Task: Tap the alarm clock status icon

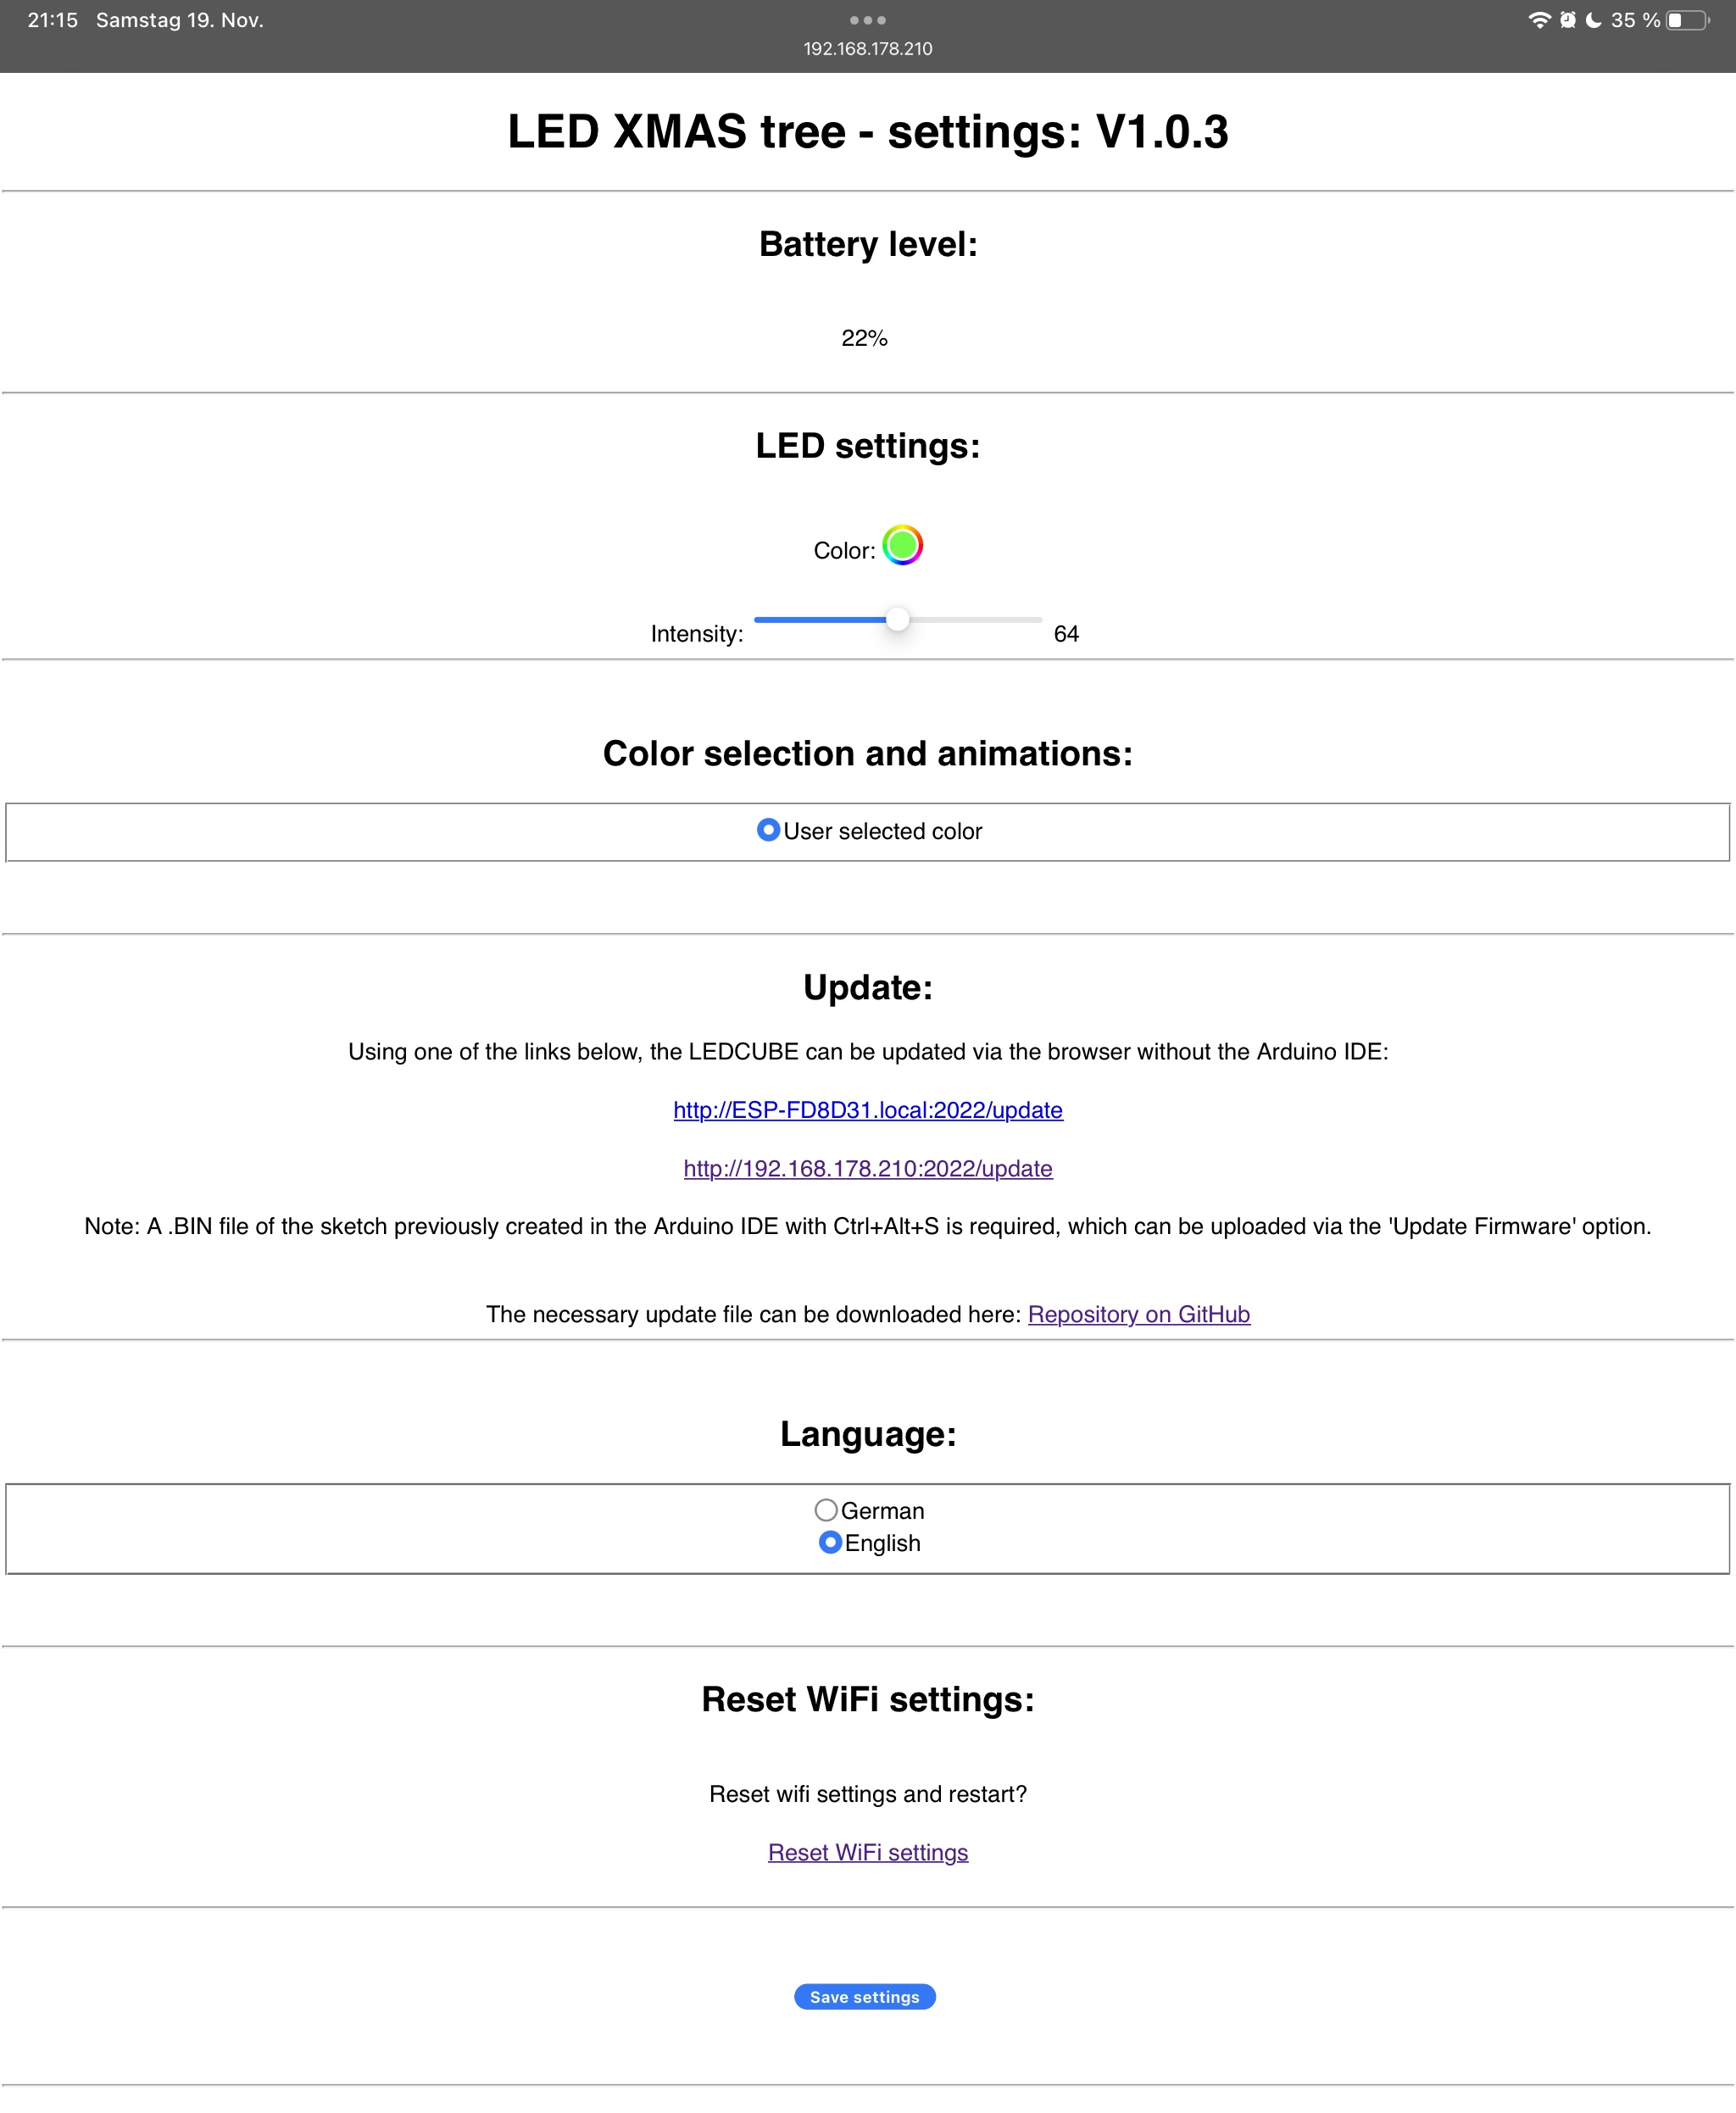Action: pyautogui.click(x=1568, y=20)
